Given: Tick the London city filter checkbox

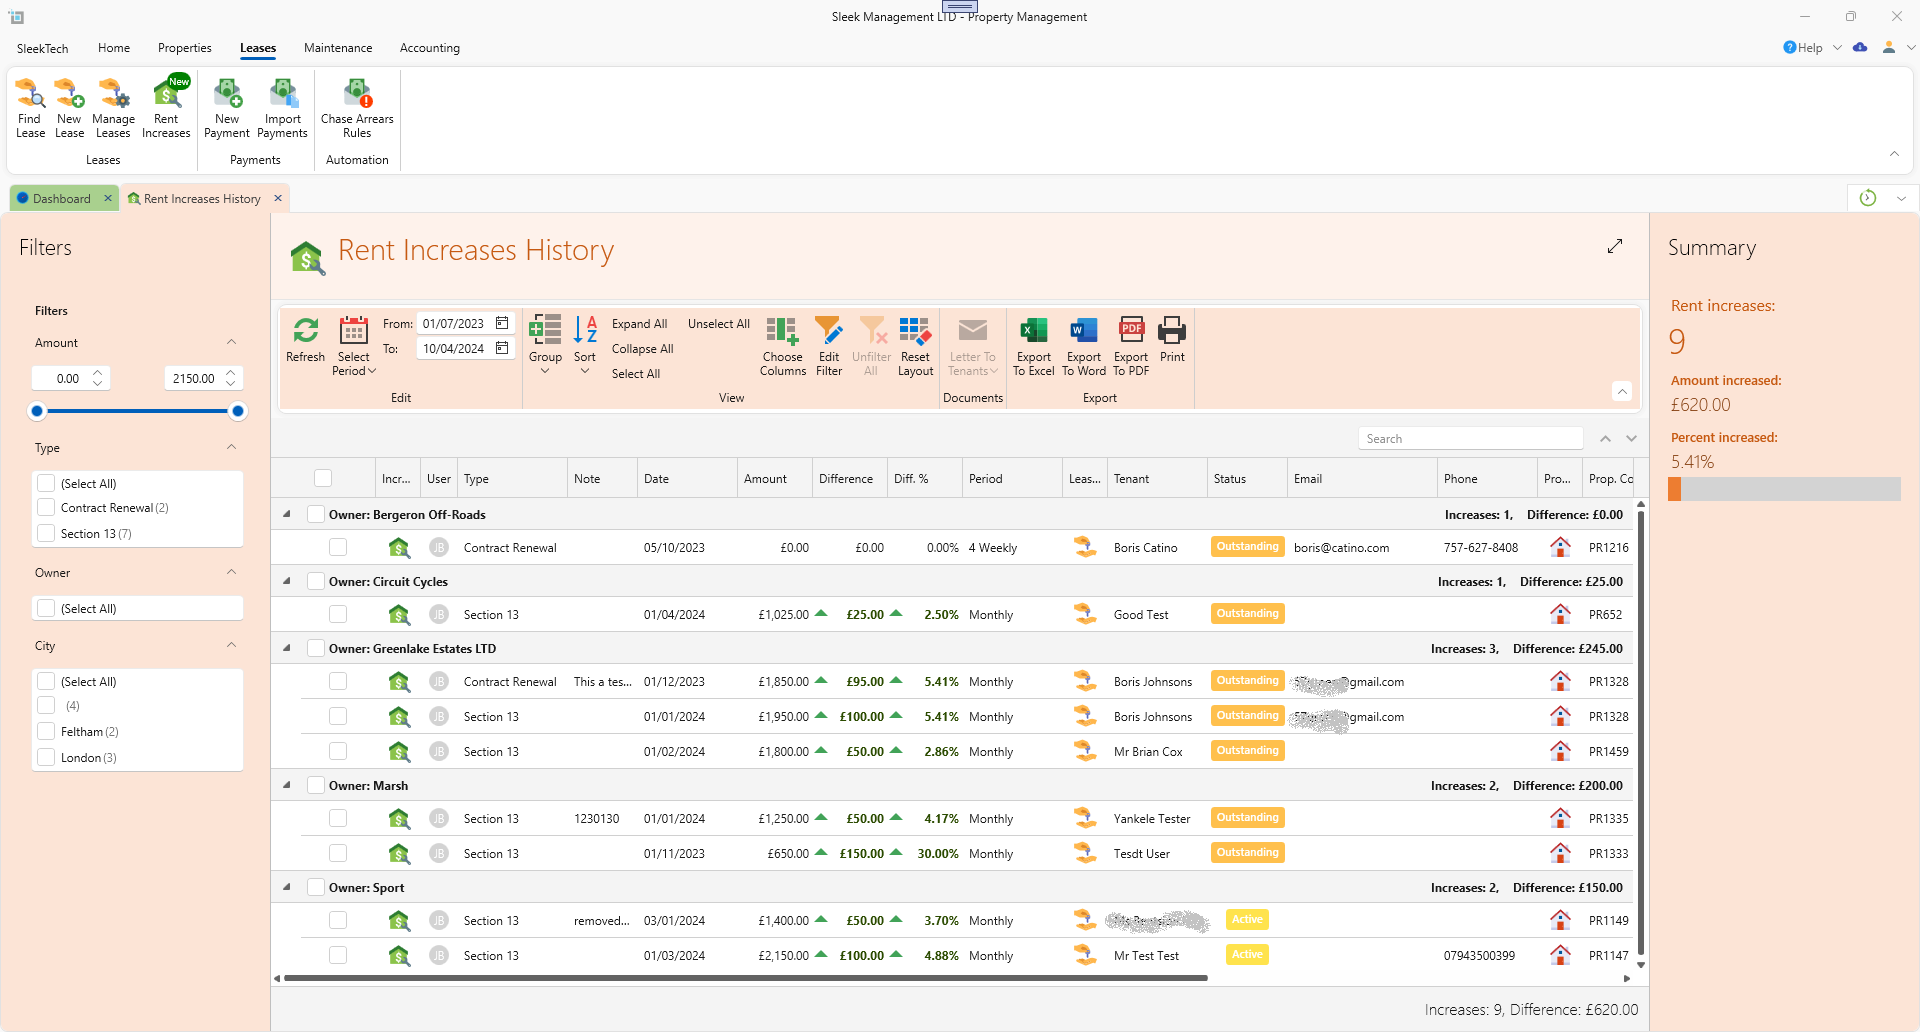Looking at the screenshot, I should [46, 758].
